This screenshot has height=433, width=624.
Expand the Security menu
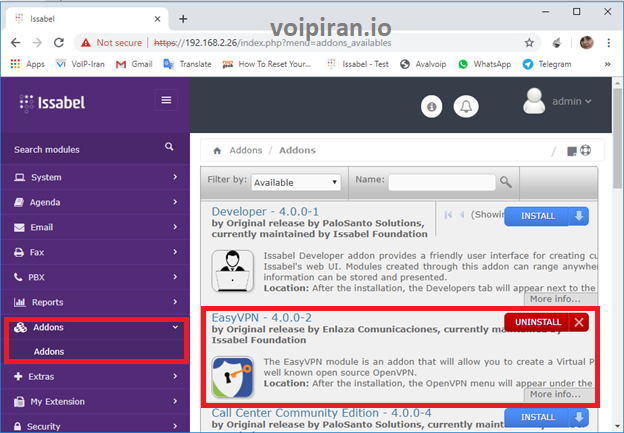(95, 426)
